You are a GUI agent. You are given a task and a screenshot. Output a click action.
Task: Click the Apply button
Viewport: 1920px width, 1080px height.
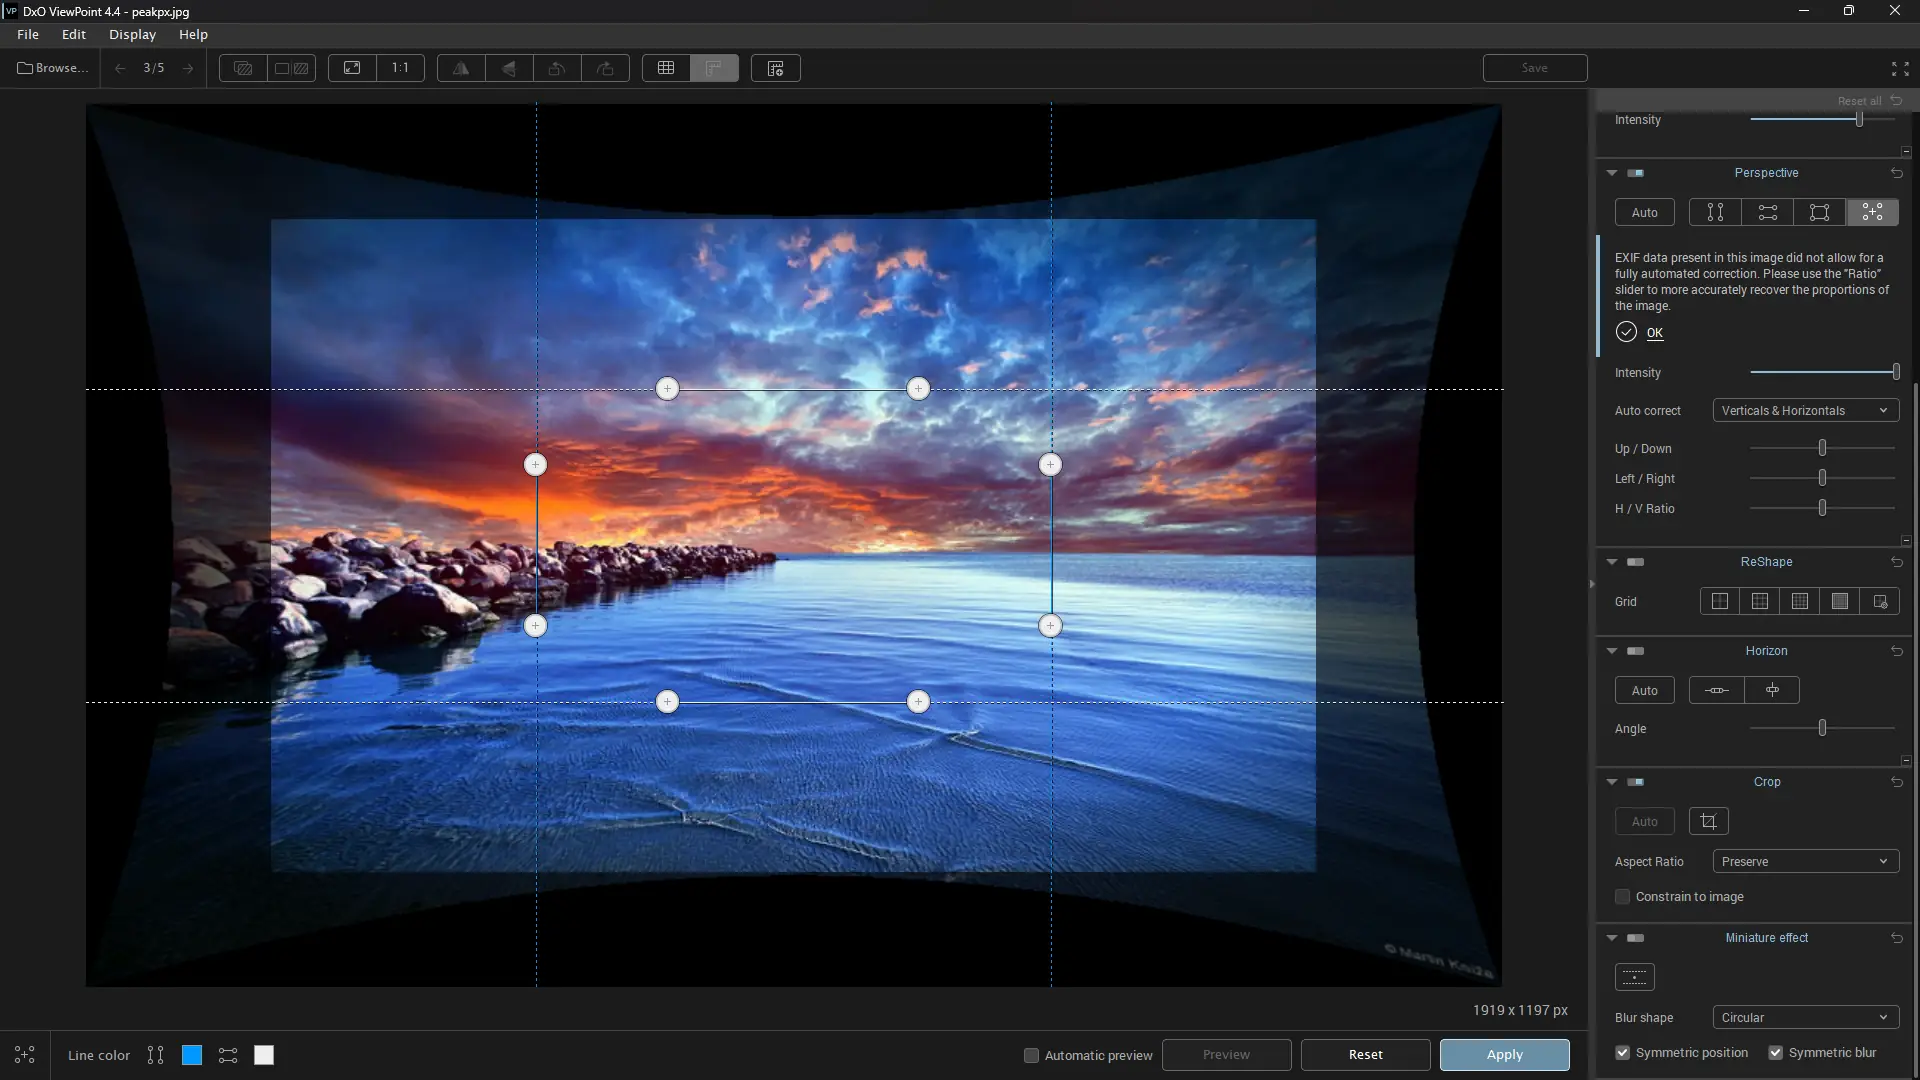pos(1504,1054)
